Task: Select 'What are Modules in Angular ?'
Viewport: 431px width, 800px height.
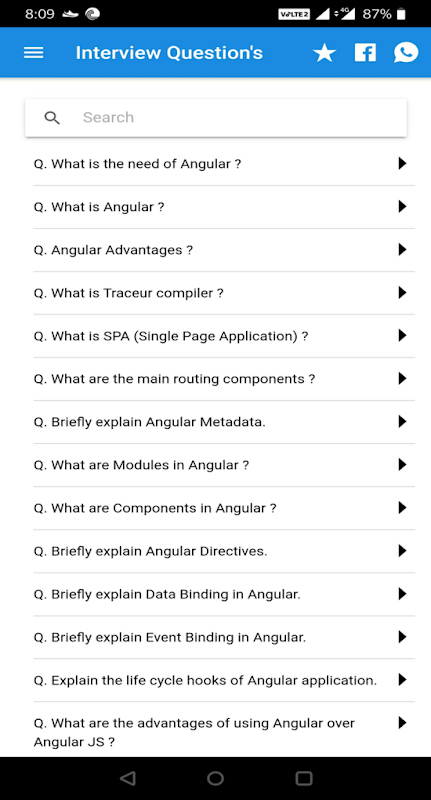Action: (x=224, y=465)
